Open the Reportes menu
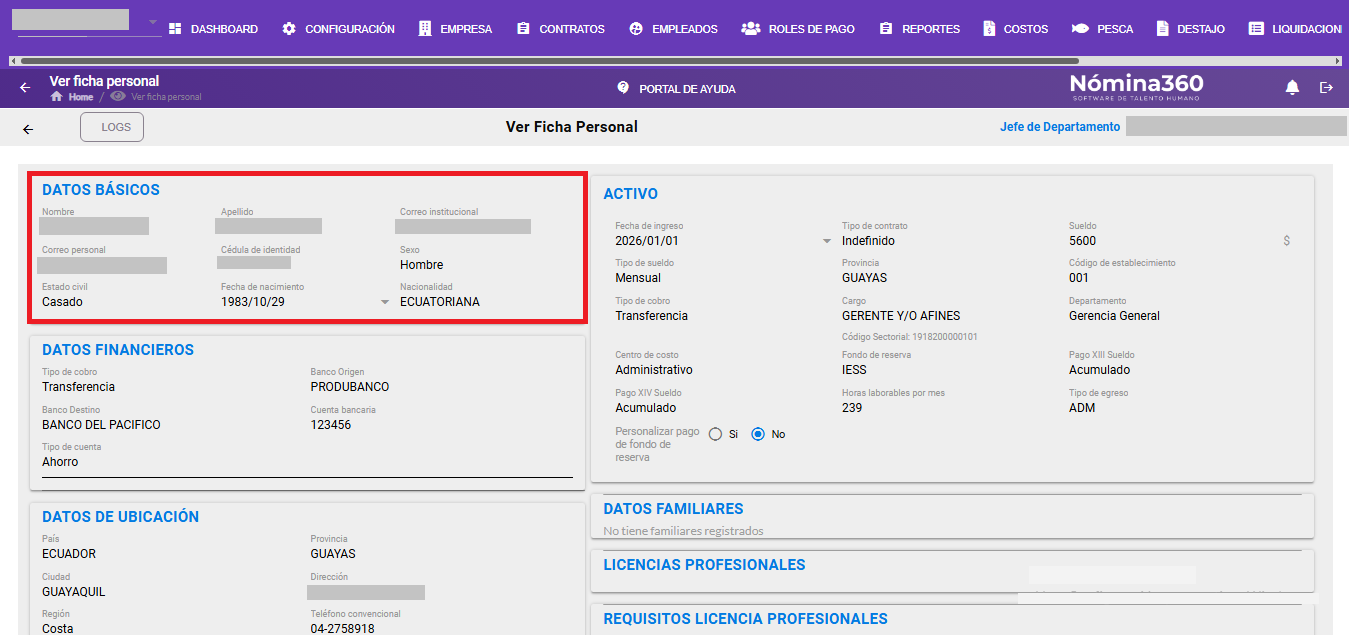 tap(919, 29)
